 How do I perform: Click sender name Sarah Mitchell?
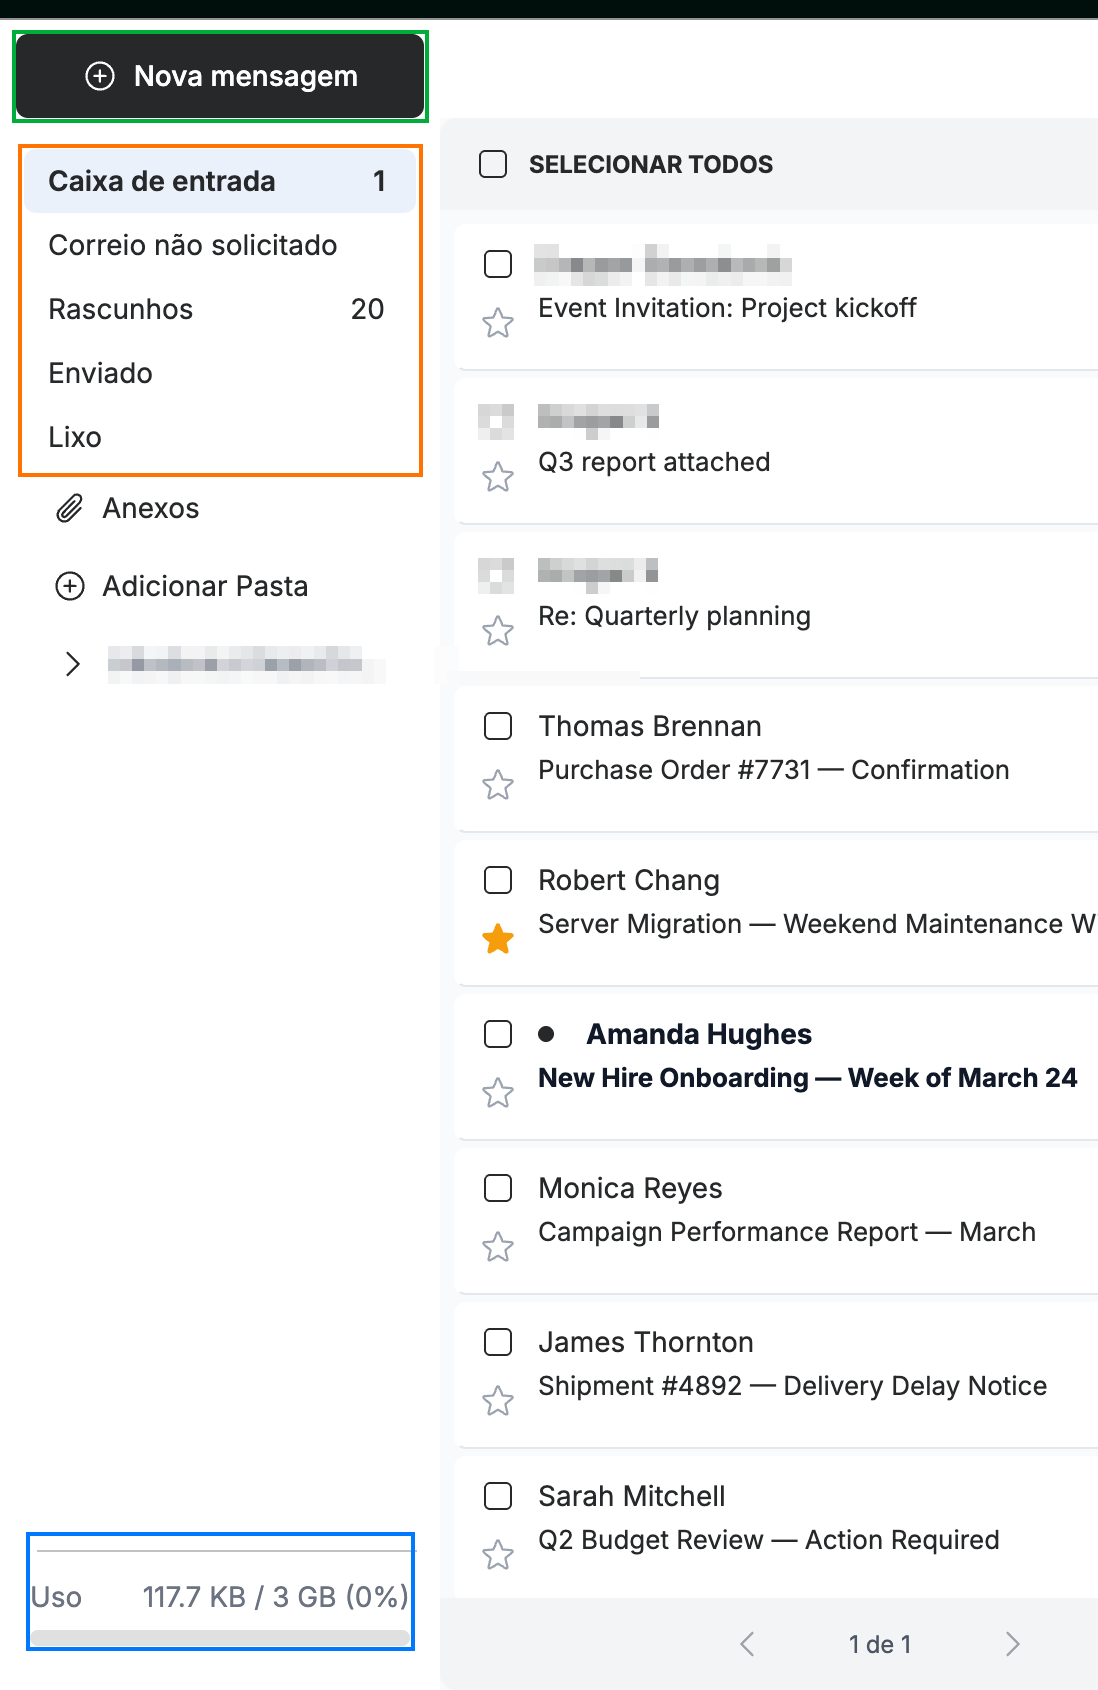tap(632, 1496)
